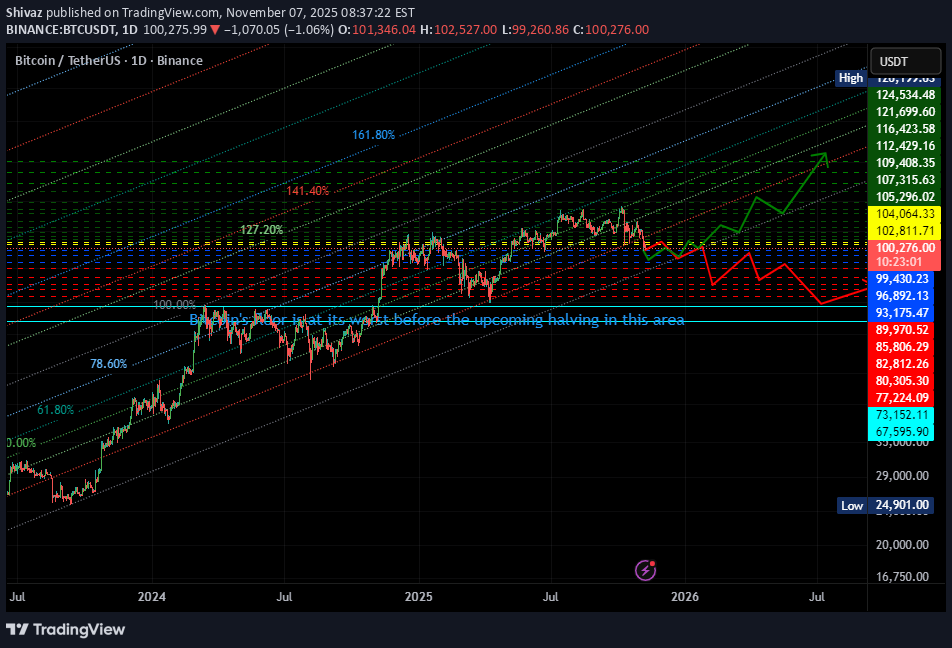Click the red 80,305.30 price label
This screenshot has width=952, height=648.
pos(902,381)
